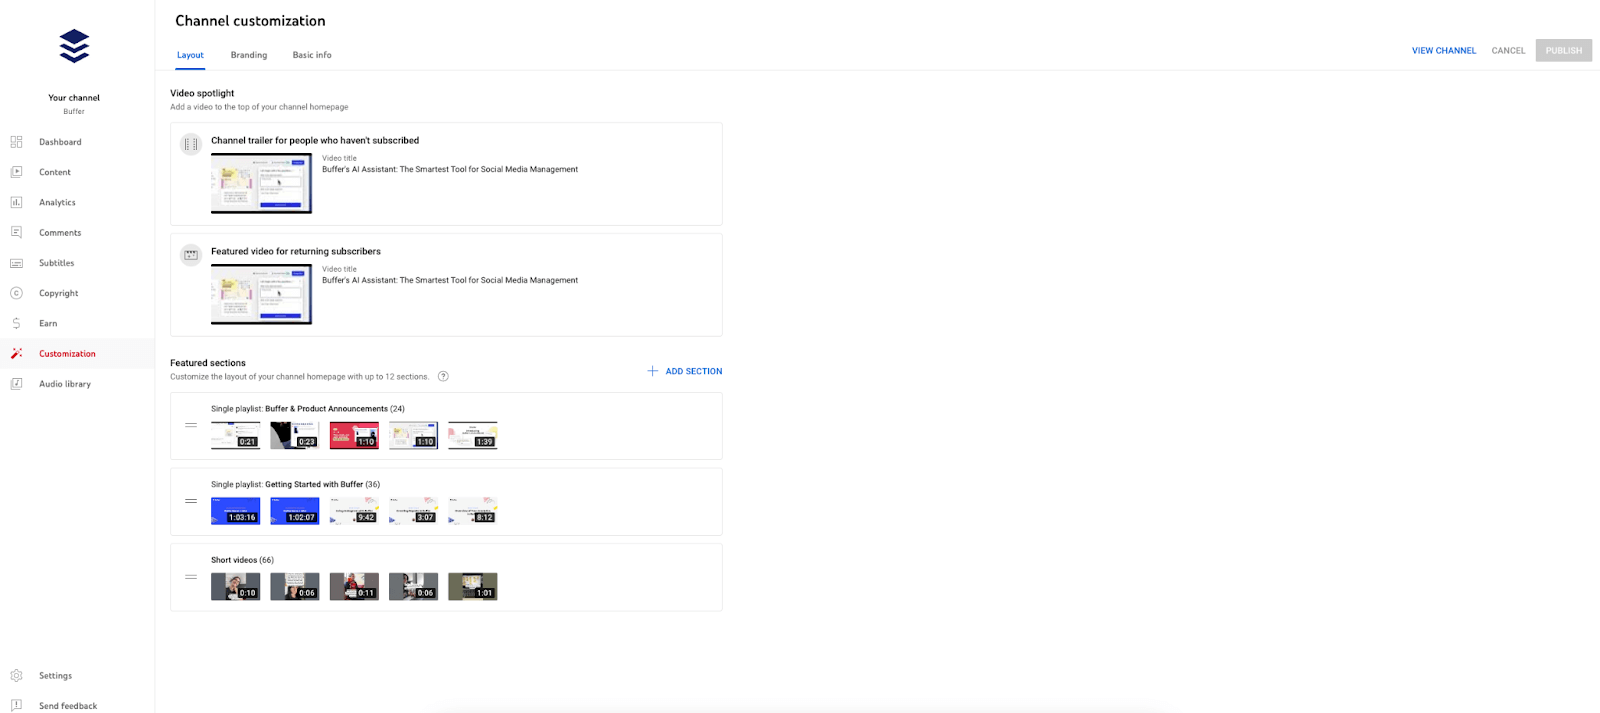This screenshot has height=713, width=1600.
Task: Open the Subtitles icon in sidebar
Action: click(x=16, y=263)
